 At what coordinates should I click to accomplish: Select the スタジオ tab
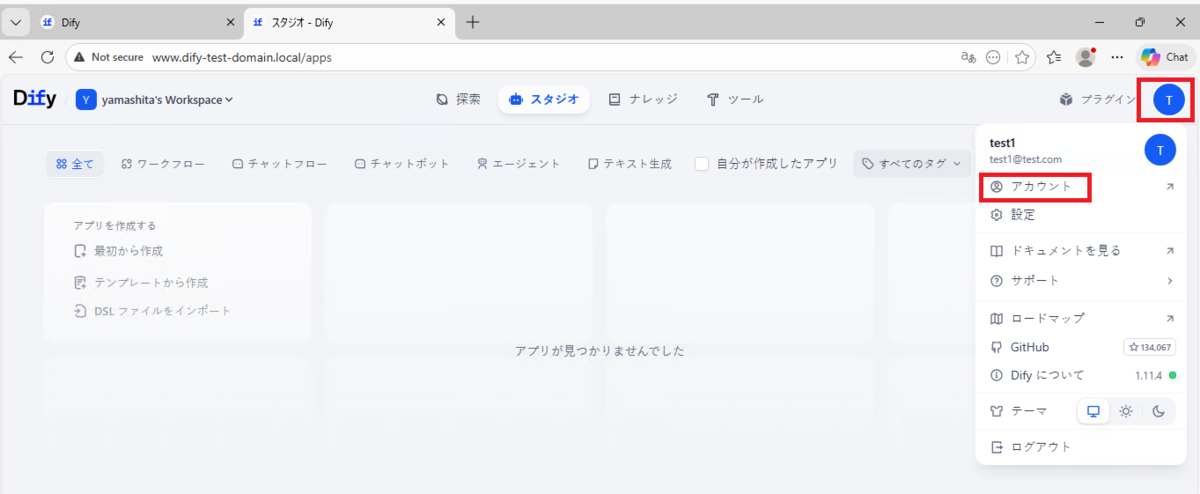pyautogui.click(x=544, y=99)
